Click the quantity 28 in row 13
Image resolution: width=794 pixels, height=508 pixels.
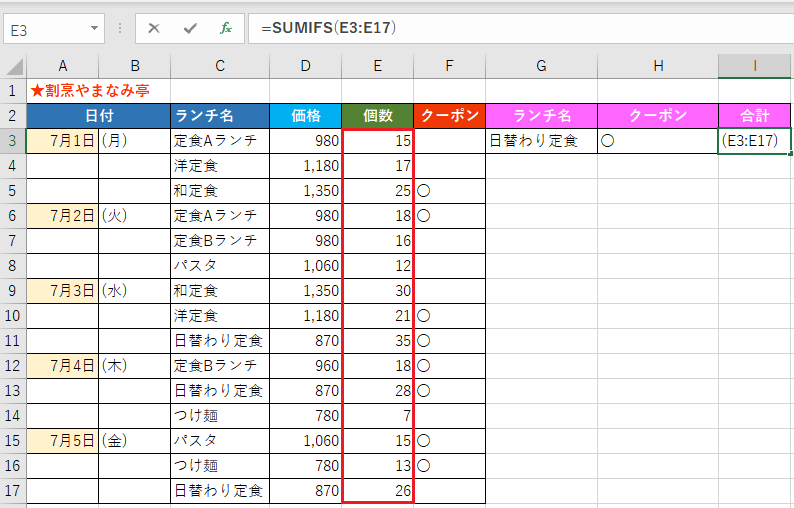[x=378, y=390]
